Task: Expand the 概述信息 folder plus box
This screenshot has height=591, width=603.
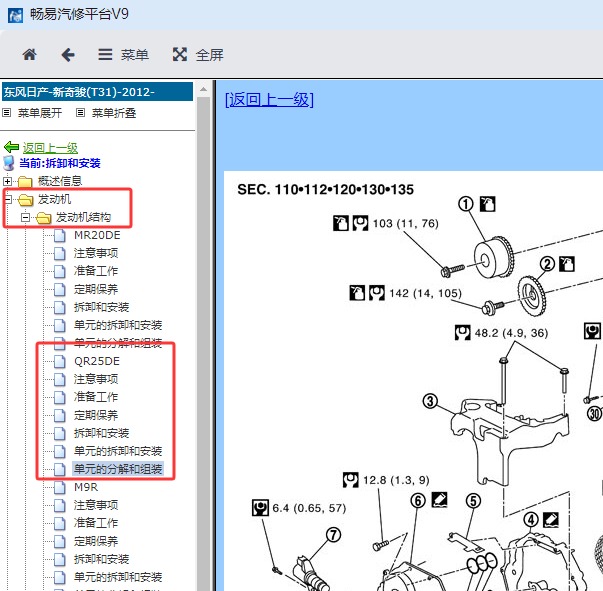Action: pyautogui.click(x=7, y=181)
